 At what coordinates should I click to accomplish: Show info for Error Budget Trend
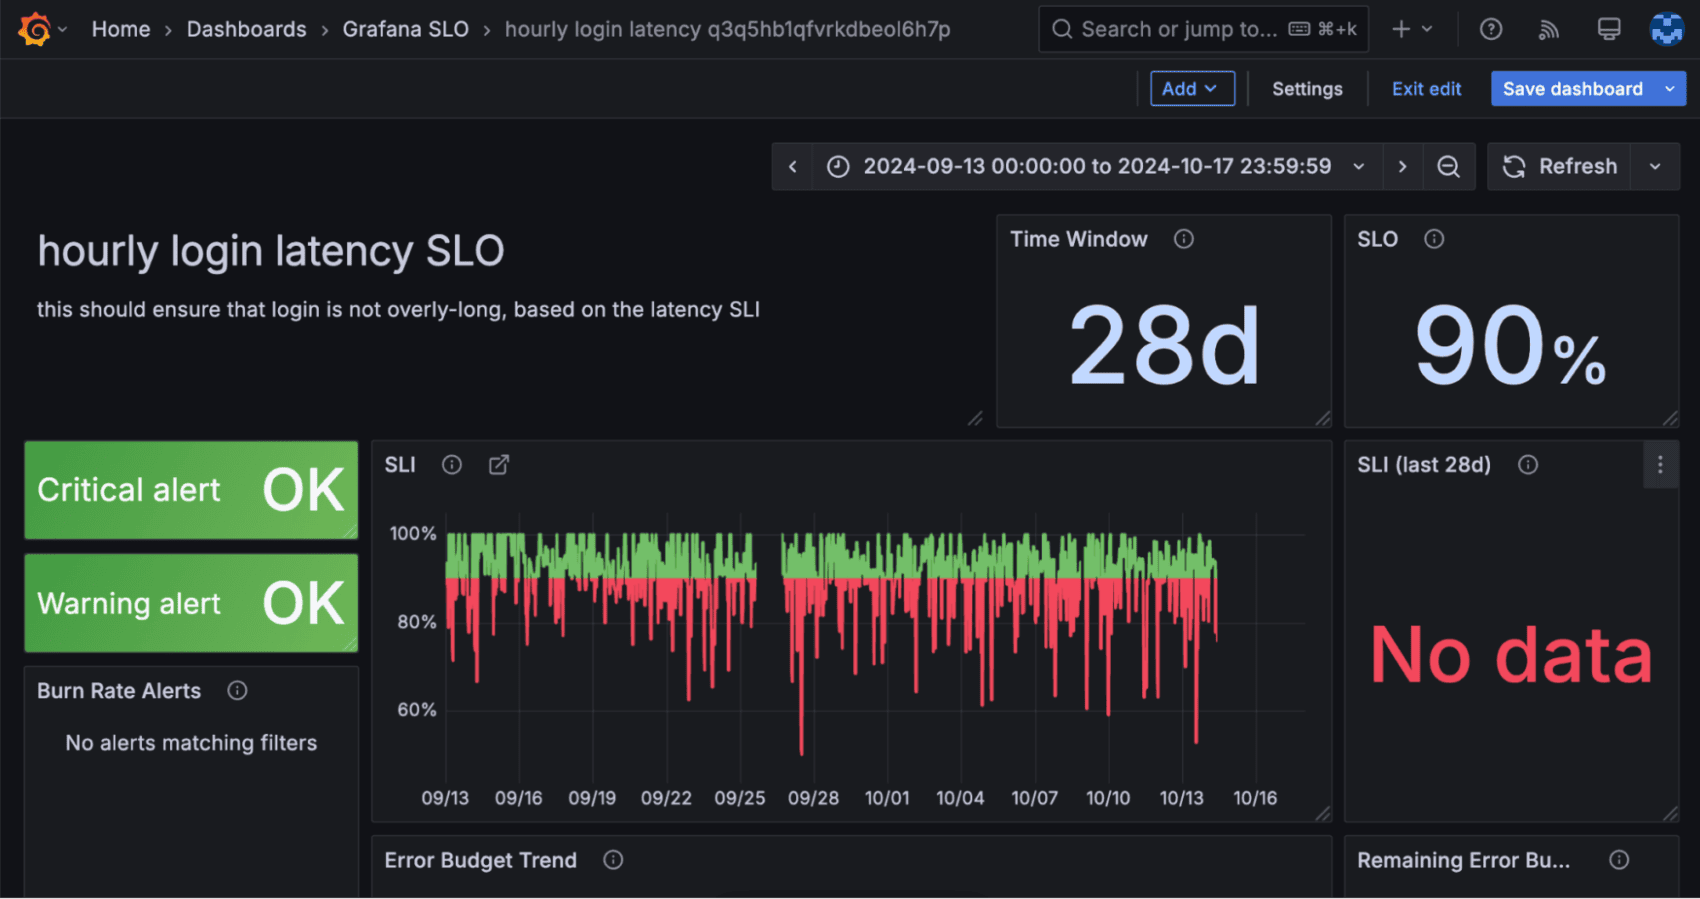tap(613, 860)
